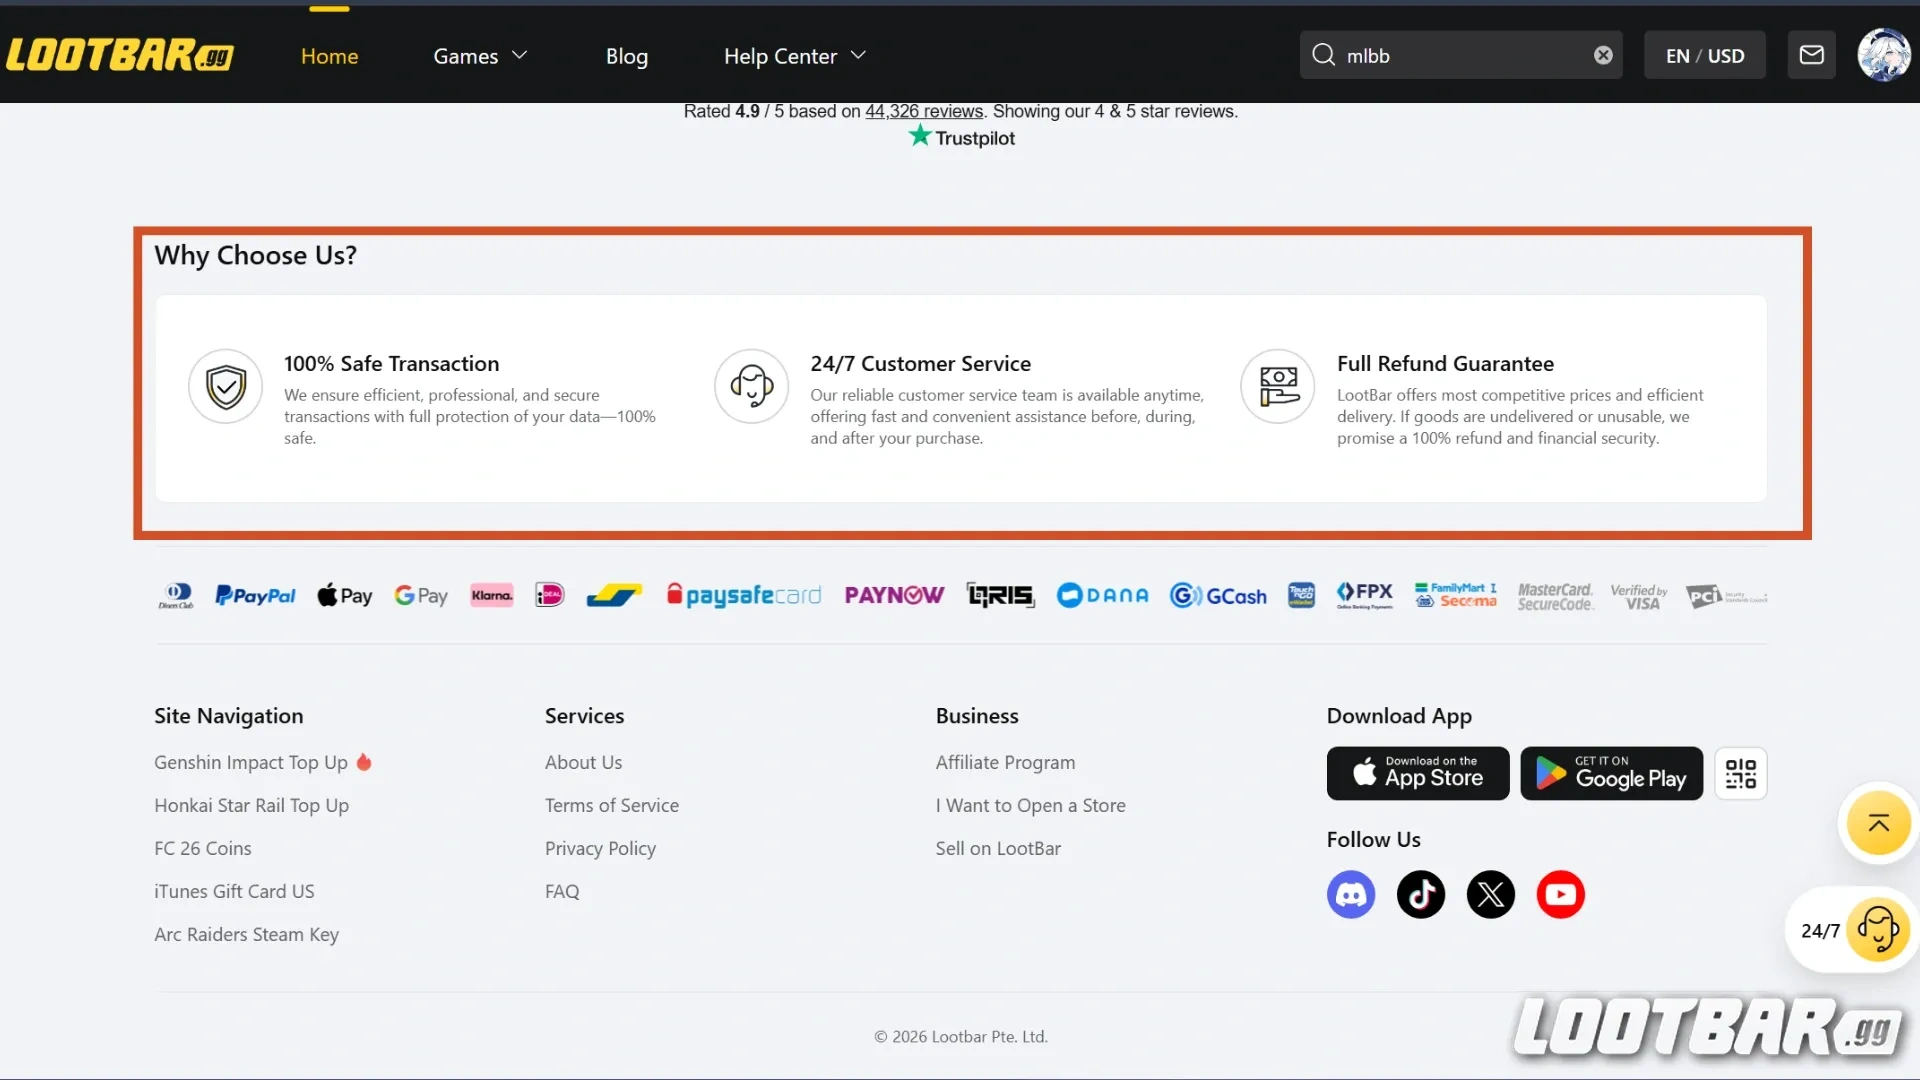Screen dimensions: 1920x1080
Task: Open LootBar's YouTube channel
Action: point(1561,894)
